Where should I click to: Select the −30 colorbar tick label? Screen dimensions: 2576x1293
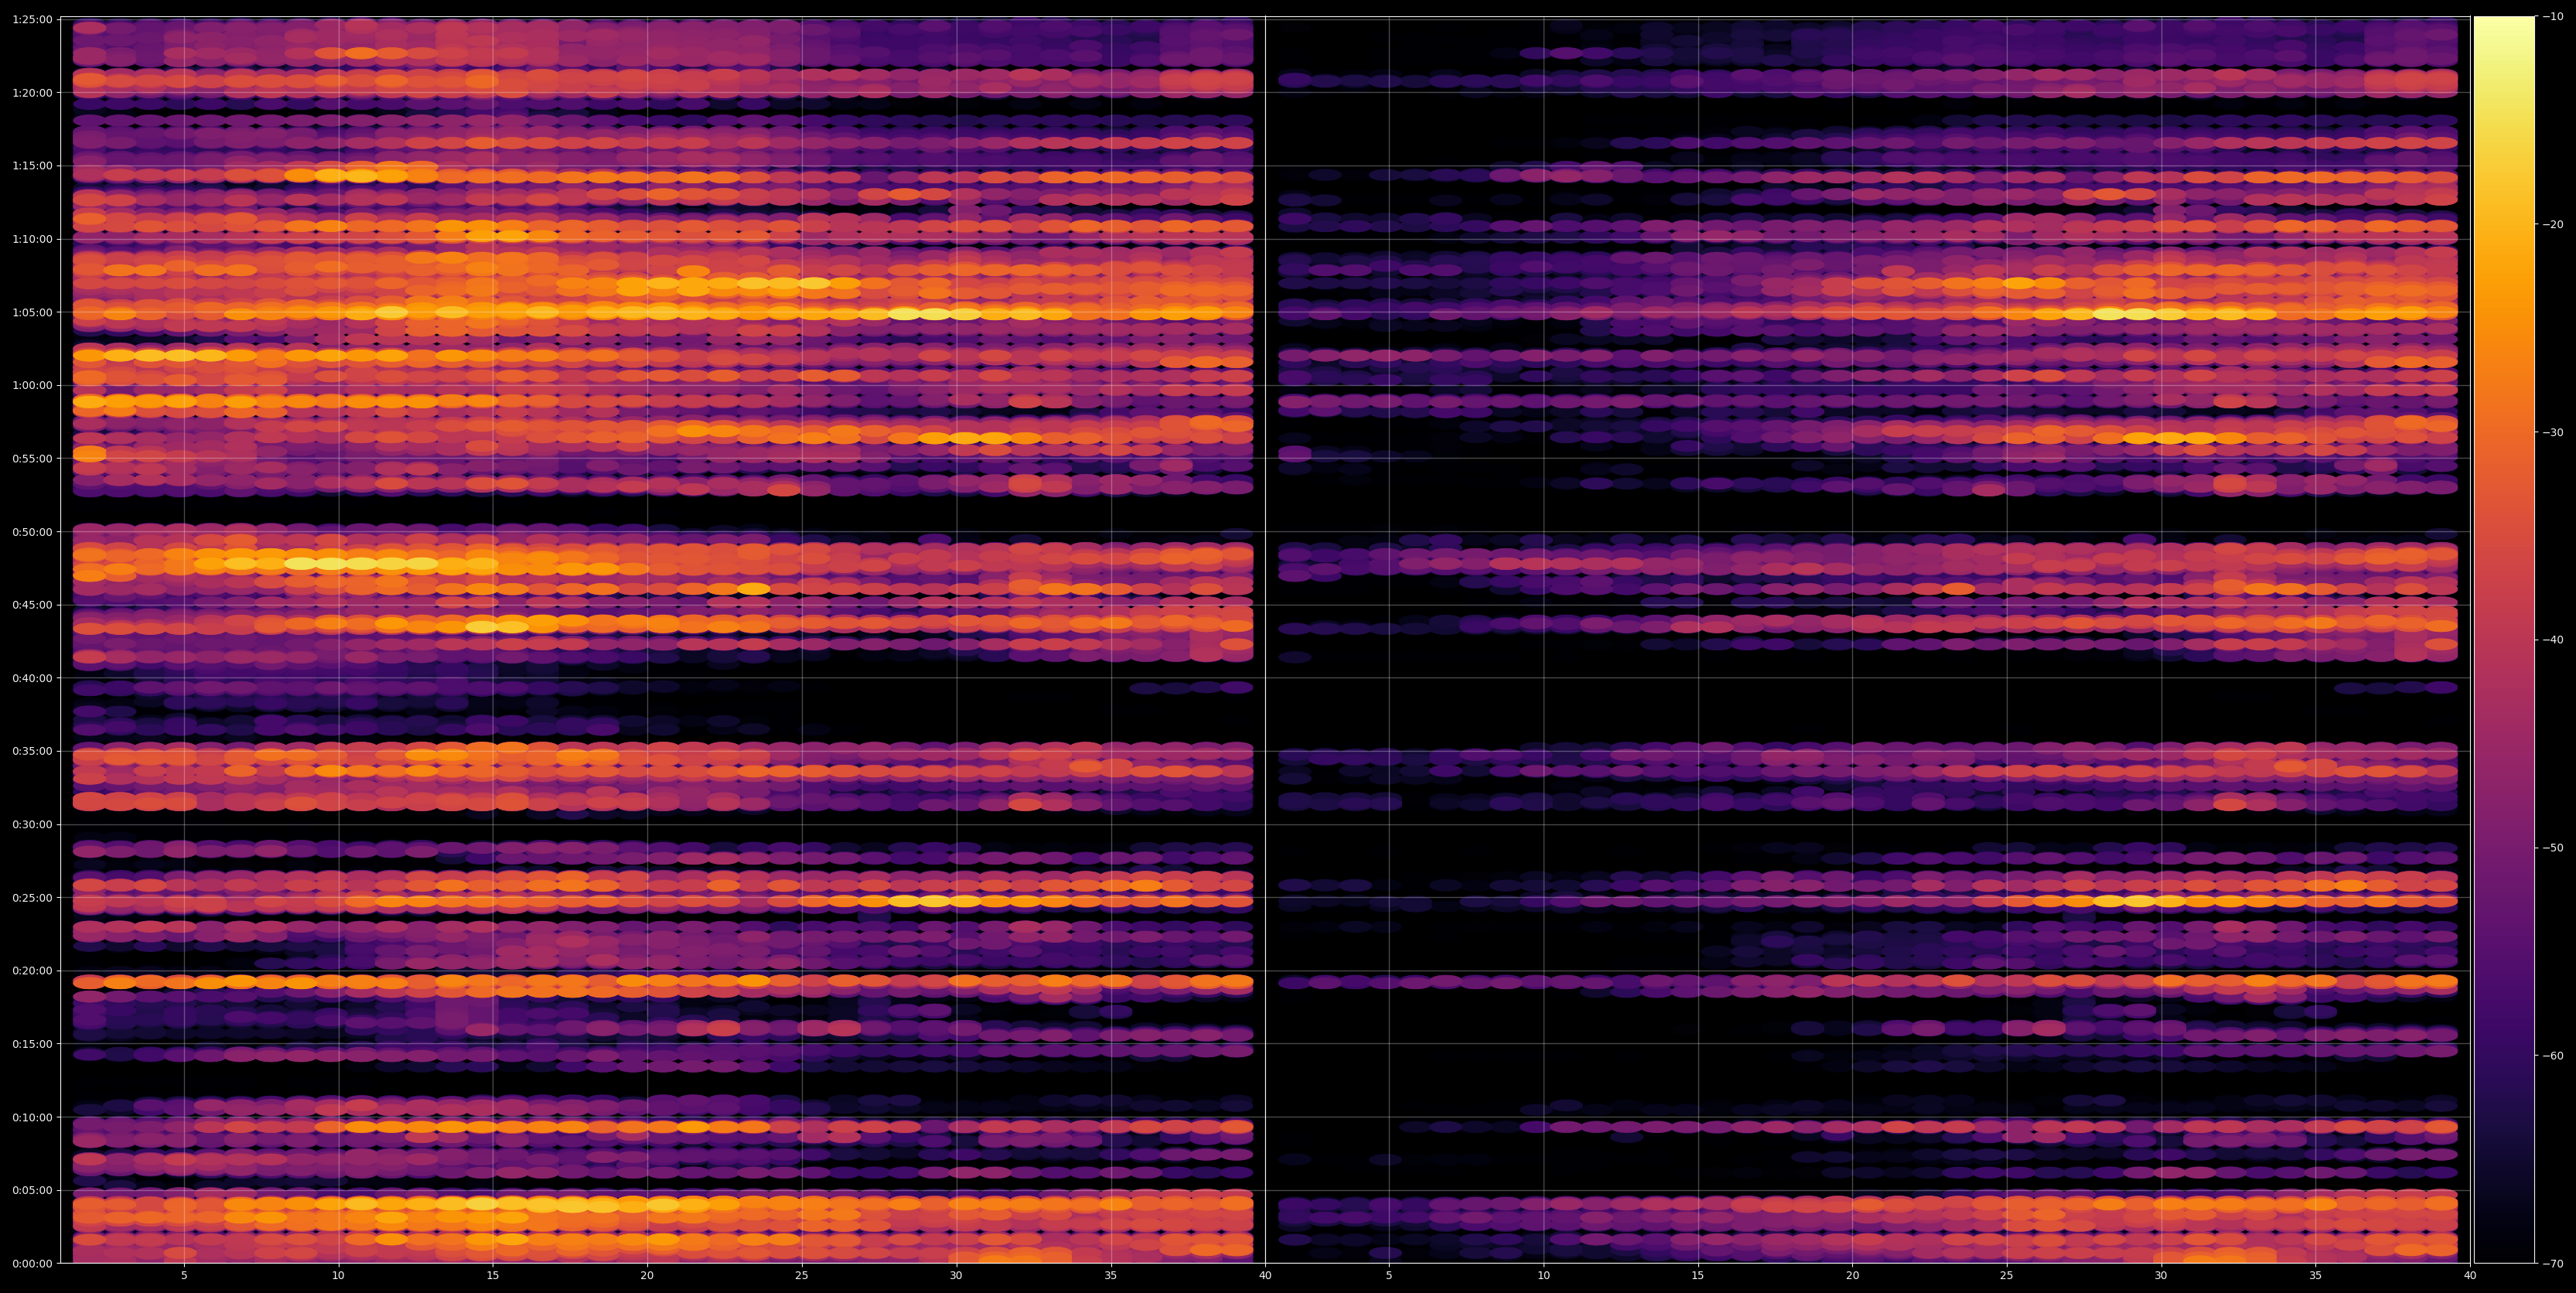pyautogui.click(x=2552, y=433)
